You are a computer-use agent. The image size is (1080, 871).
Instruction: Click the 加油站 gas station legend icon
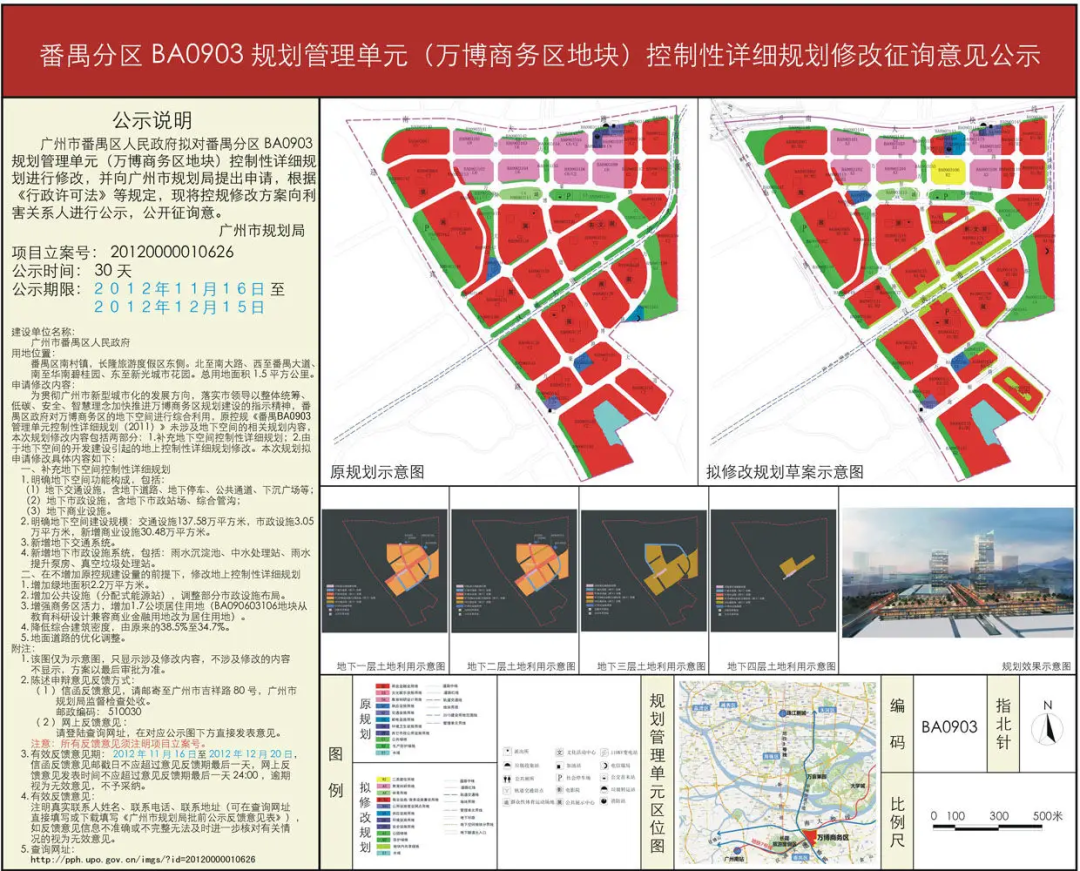pos(560,765)
